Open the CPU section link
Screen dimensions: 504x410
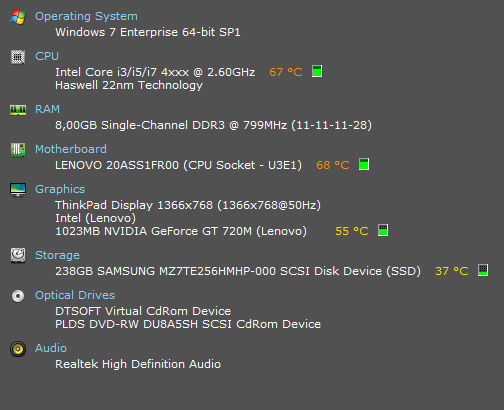click(x=47, y=56)
